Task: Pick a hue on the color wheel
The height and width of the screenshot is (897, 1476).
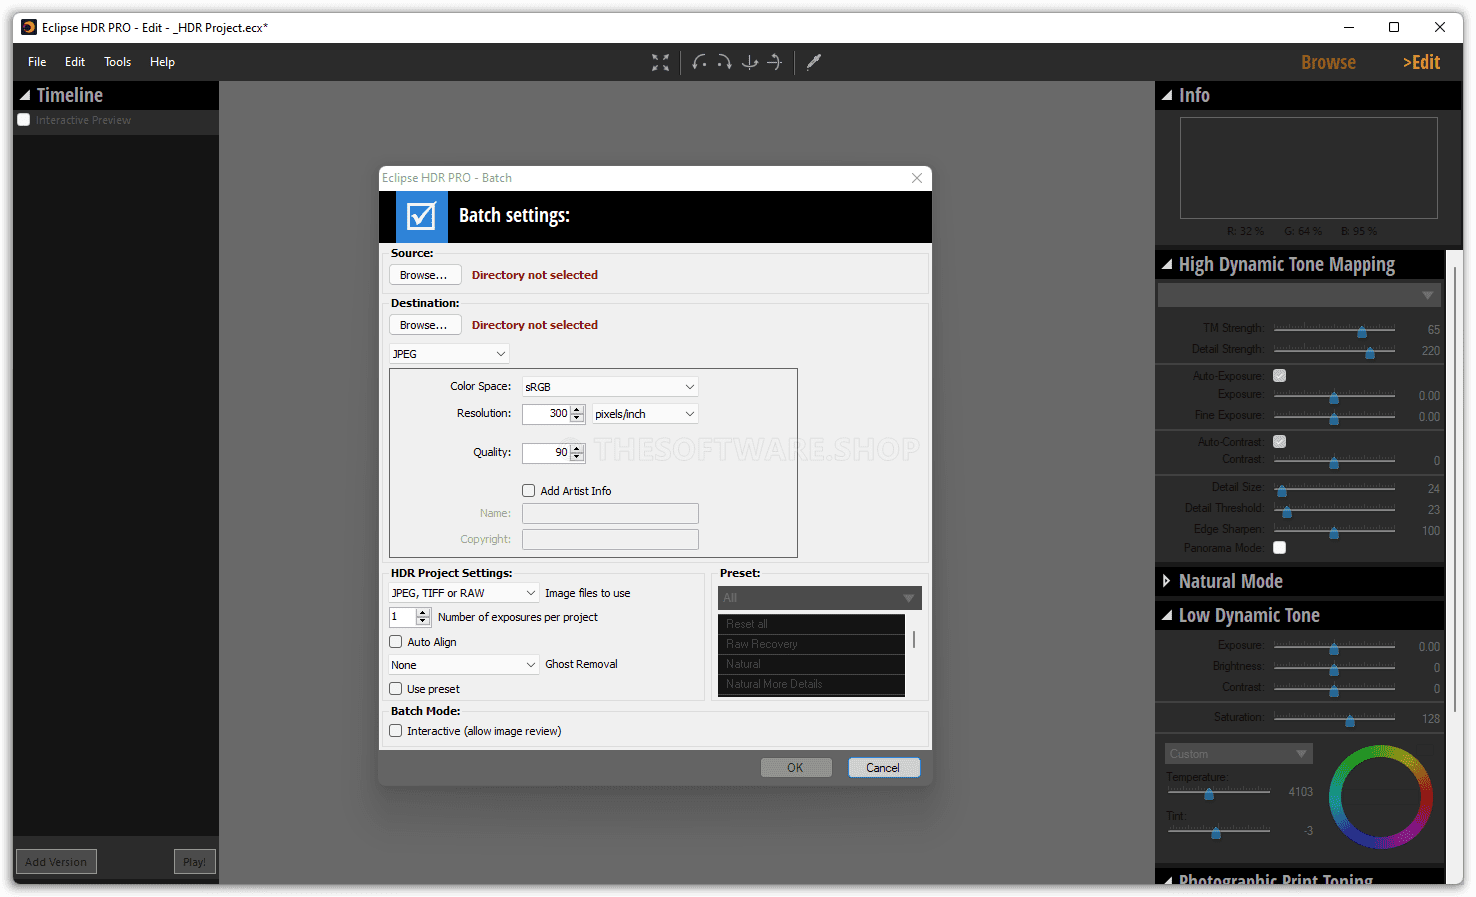Action: click(x=1381, y=797)
